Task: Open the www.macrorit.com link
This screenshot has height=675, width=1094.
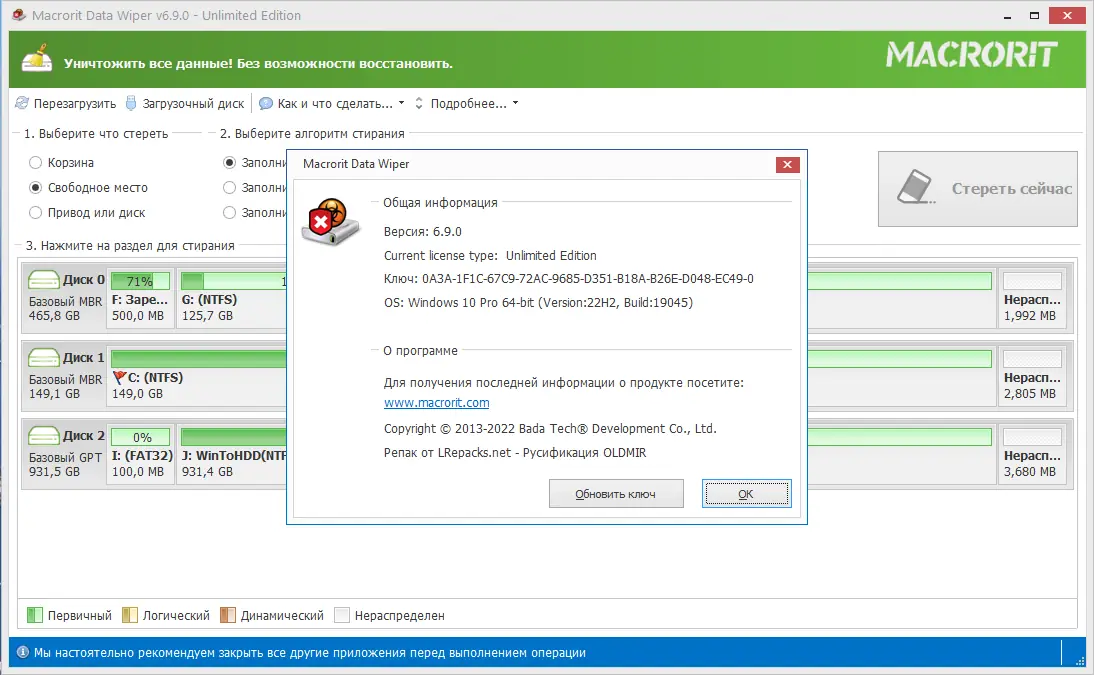Action: point(437,402)
